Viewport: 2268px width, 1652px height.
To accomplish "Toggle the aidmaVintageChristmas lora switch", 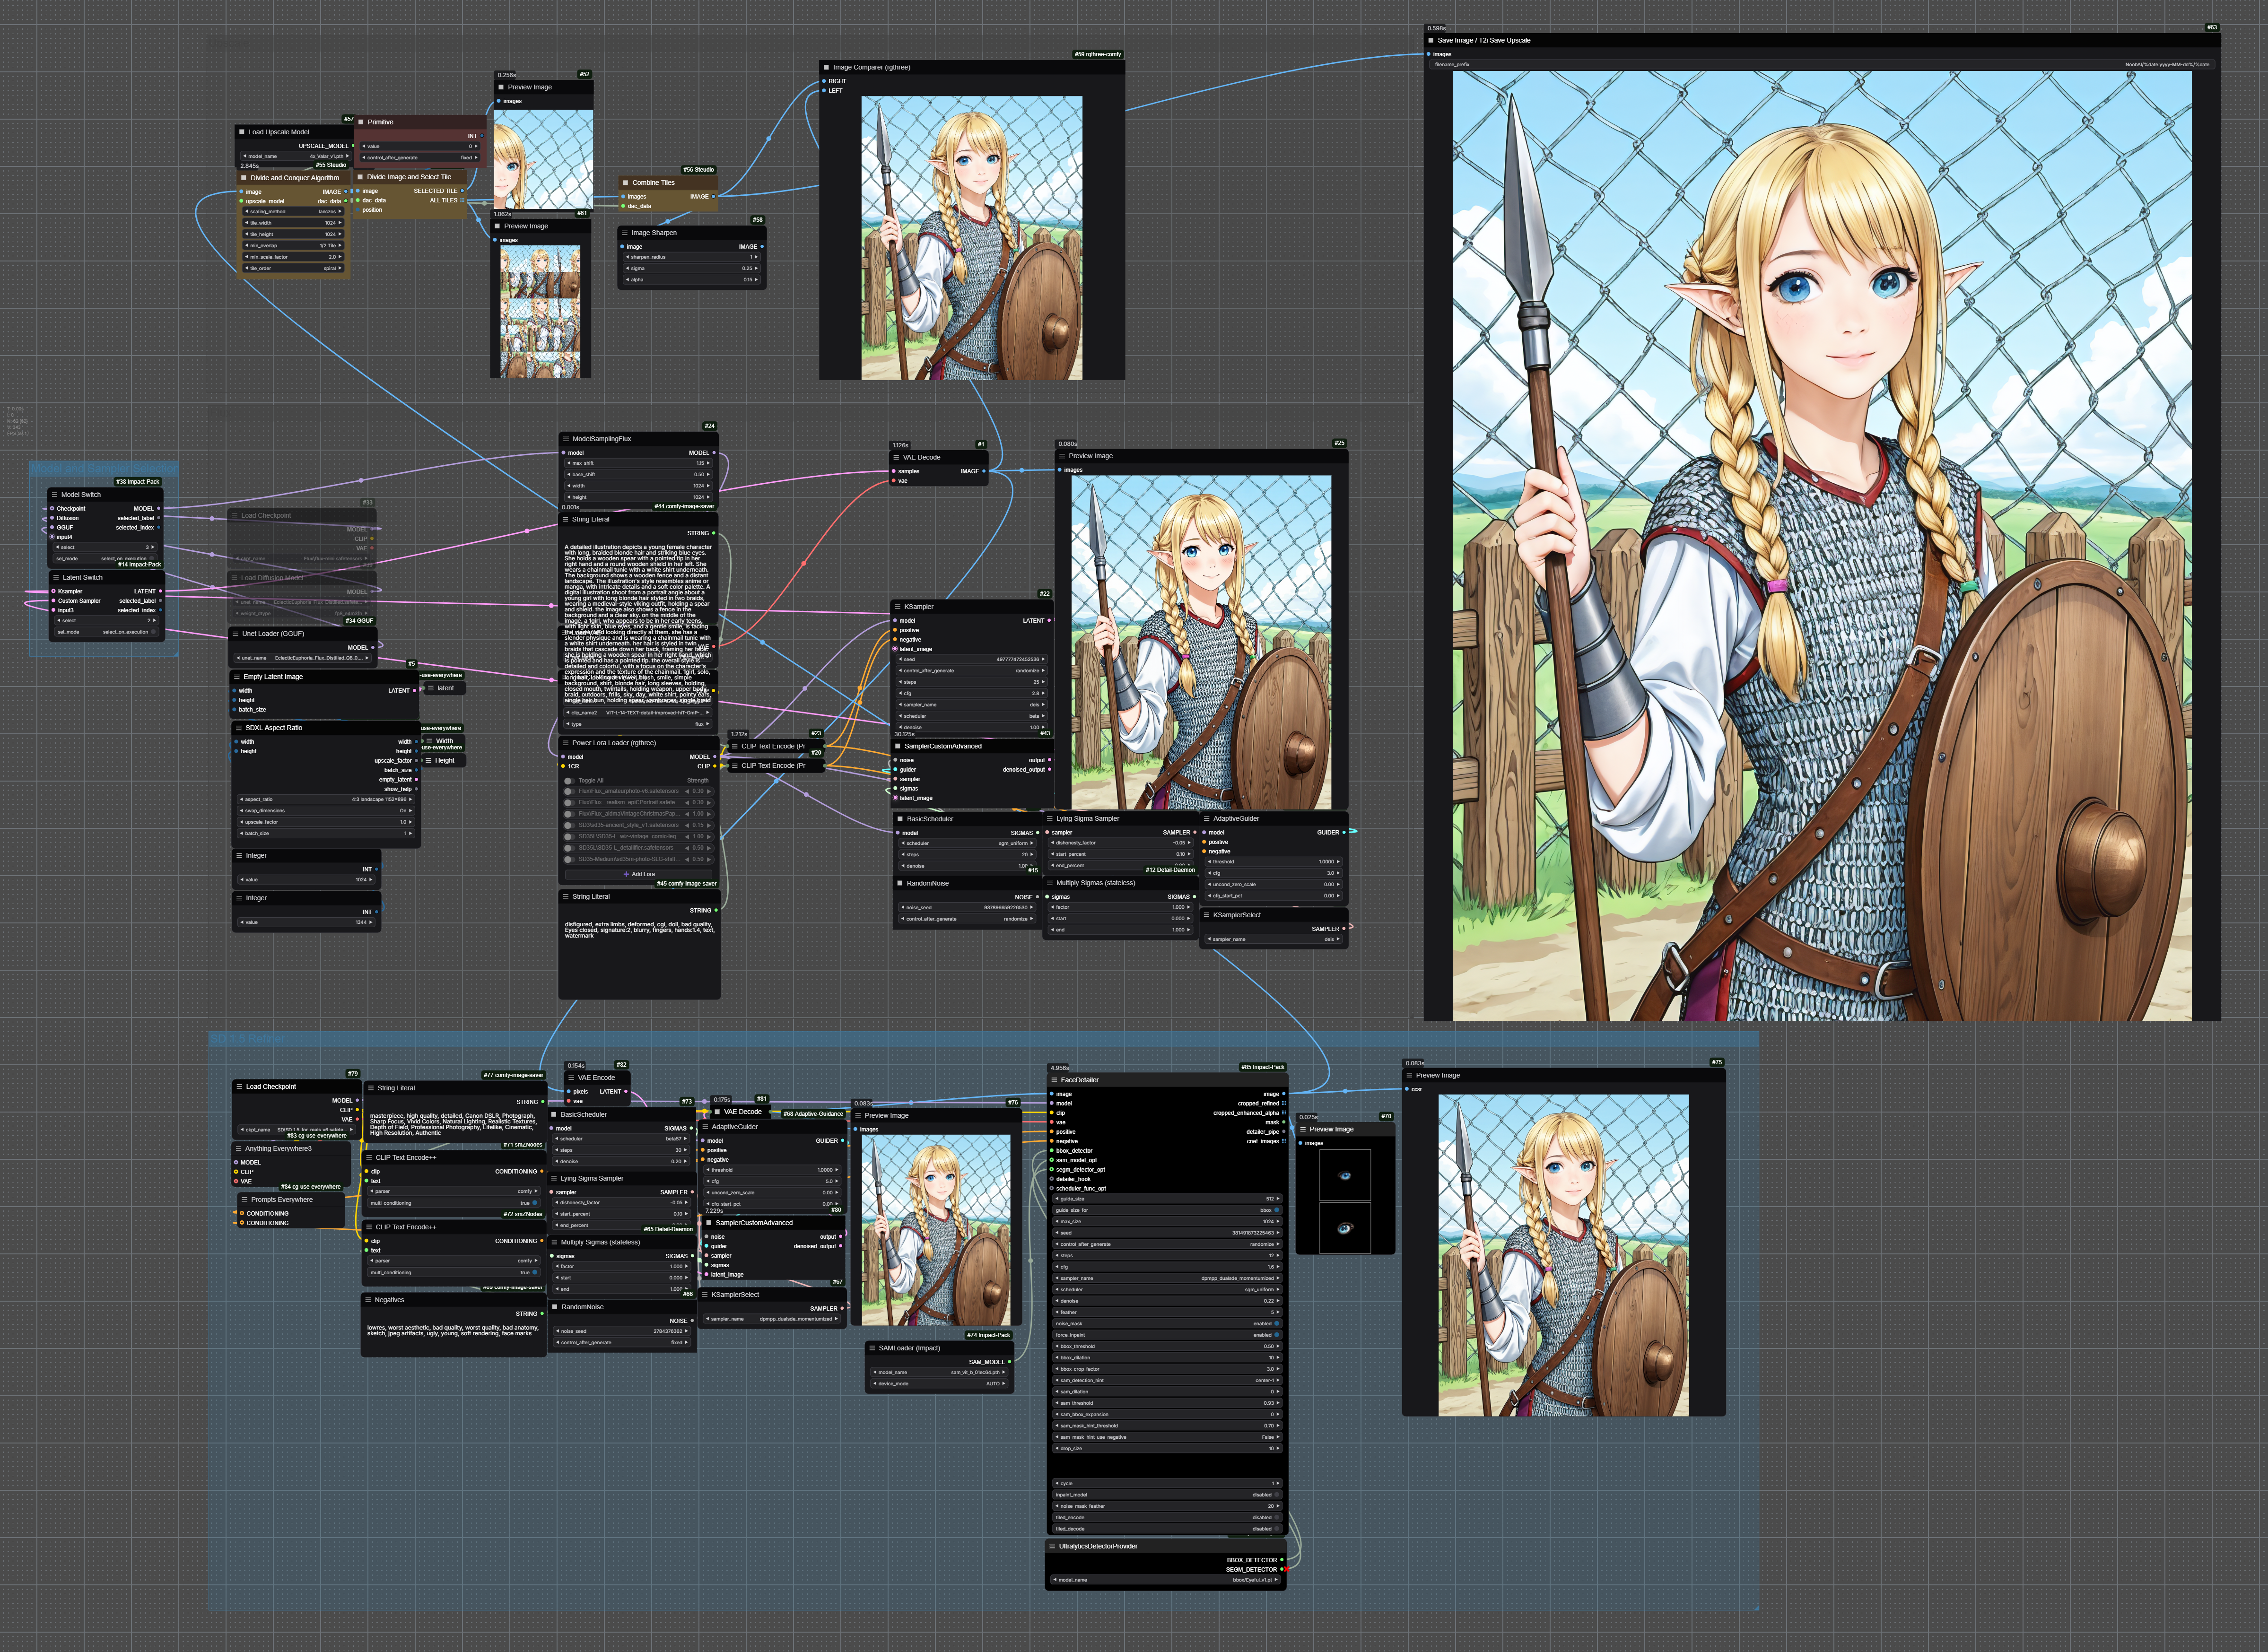I will pyautogui.click(x=569, y=814).
